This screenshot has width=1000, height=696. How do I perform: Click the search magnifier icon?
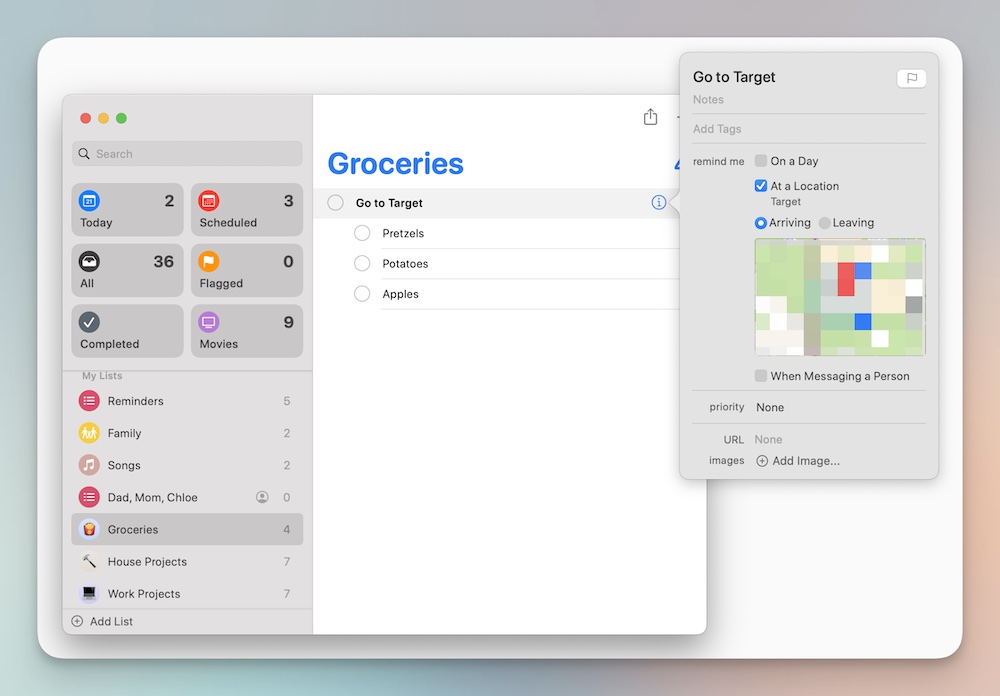pyautogui.click(x=84, y=154)
